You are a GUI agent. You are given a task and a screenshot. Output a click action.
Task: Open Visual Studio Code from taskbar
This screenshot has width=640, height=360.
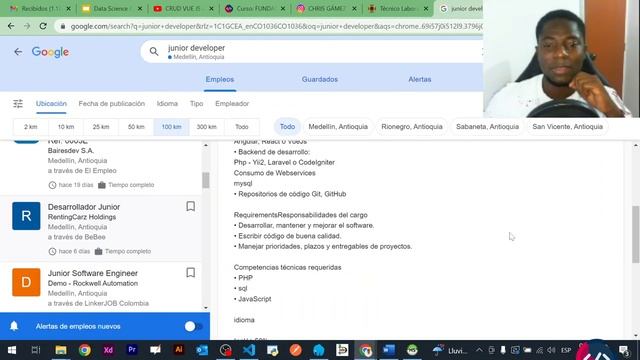point(249,350)
